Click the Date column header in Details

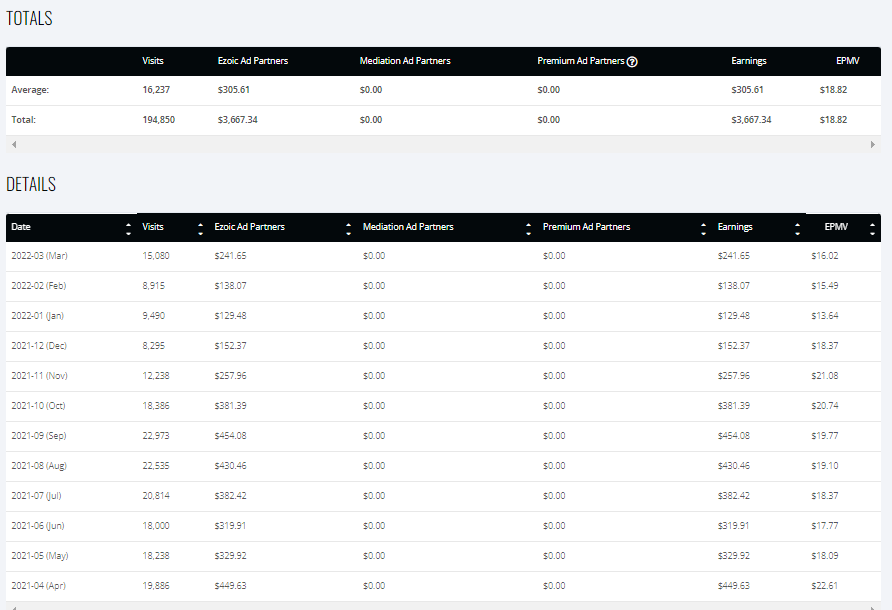point(21,226)
